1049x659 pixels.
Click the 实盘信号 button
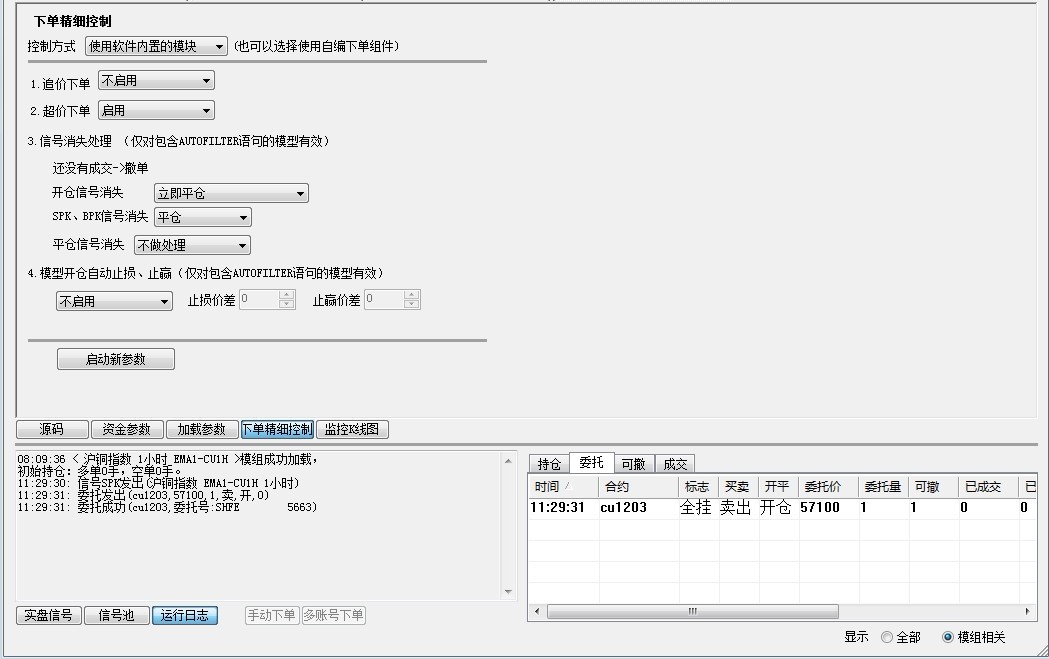pos(47,615)
